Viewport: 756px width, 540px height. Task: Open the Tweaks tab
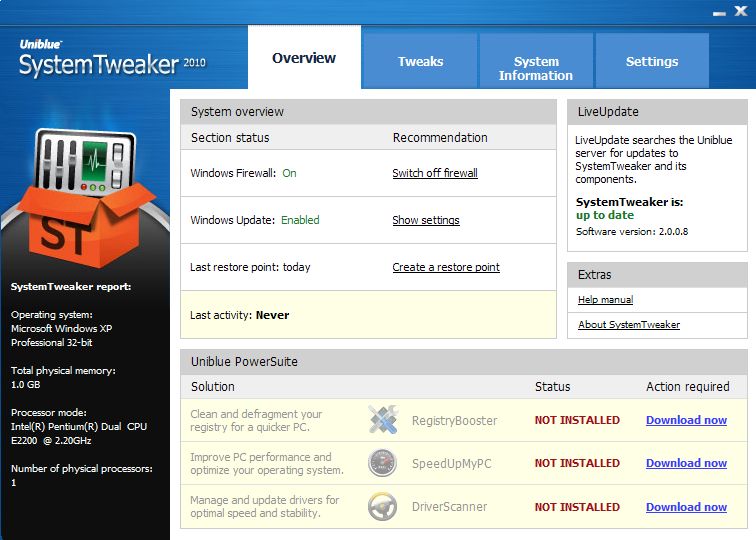click(x=420, y=61)
